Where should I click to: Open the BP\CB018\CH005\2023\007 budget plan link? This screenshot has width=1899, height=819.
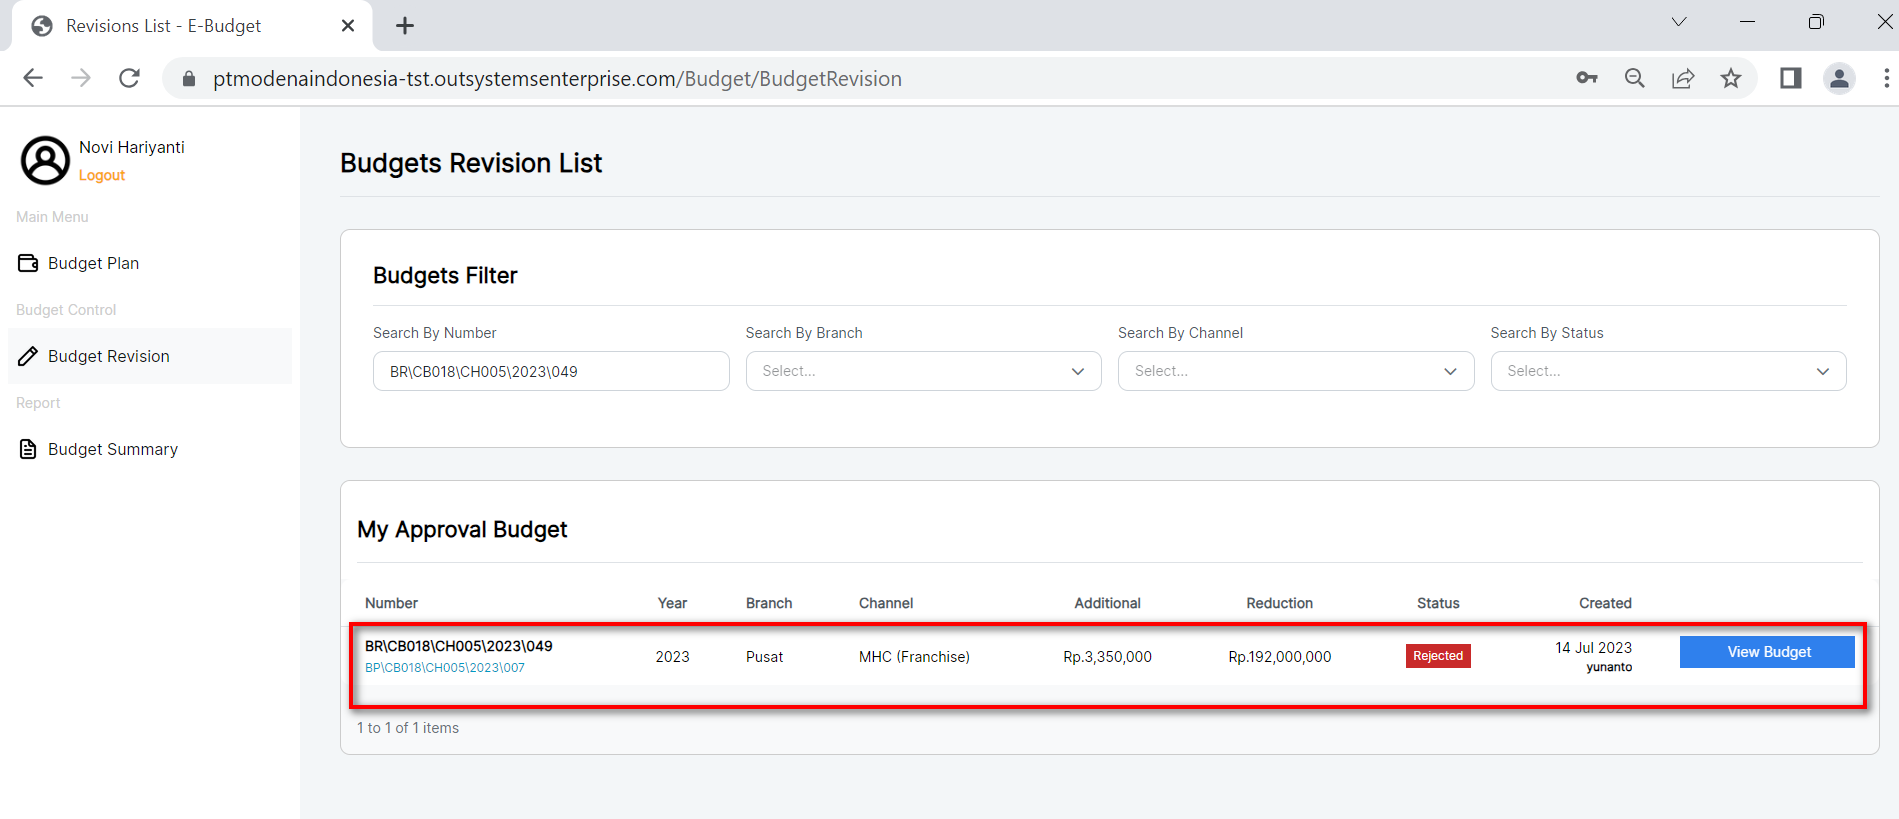point(445,668)
